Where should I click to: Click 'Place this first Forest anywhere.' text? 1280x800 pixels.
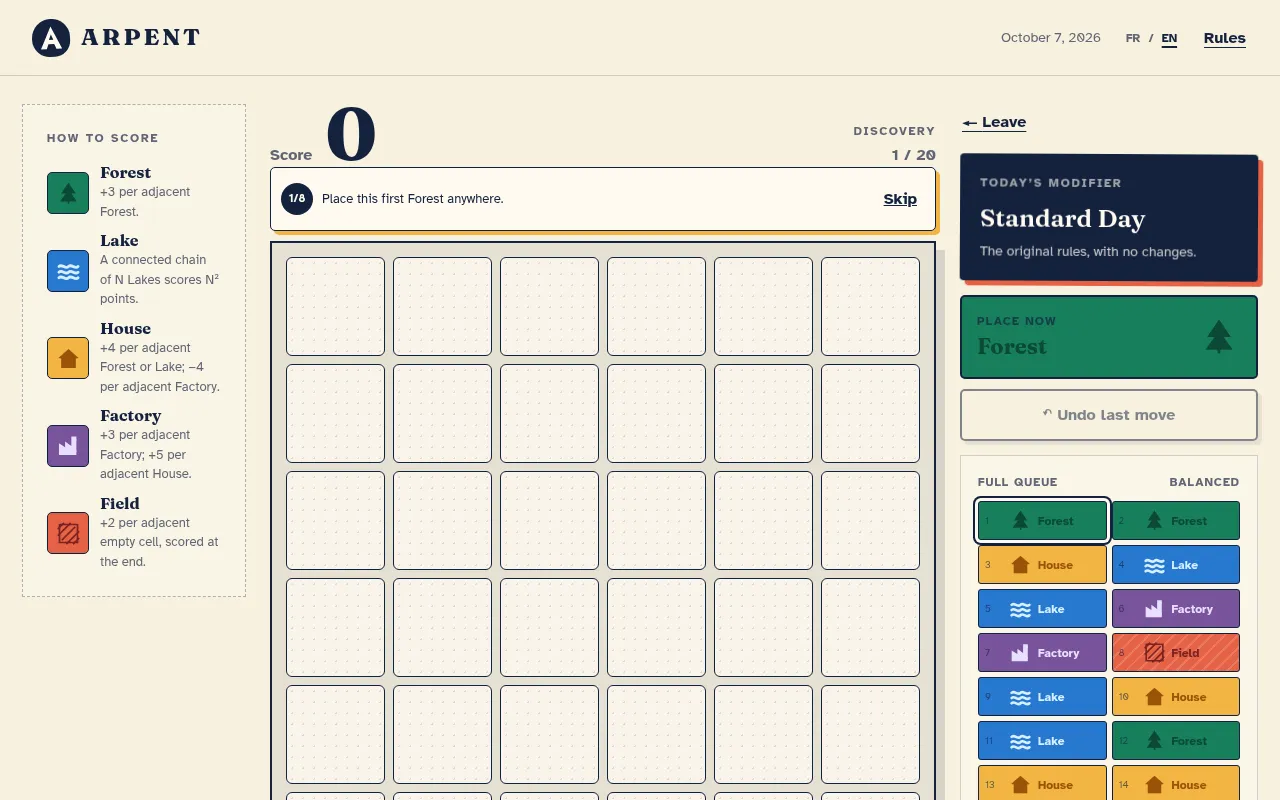412,199
